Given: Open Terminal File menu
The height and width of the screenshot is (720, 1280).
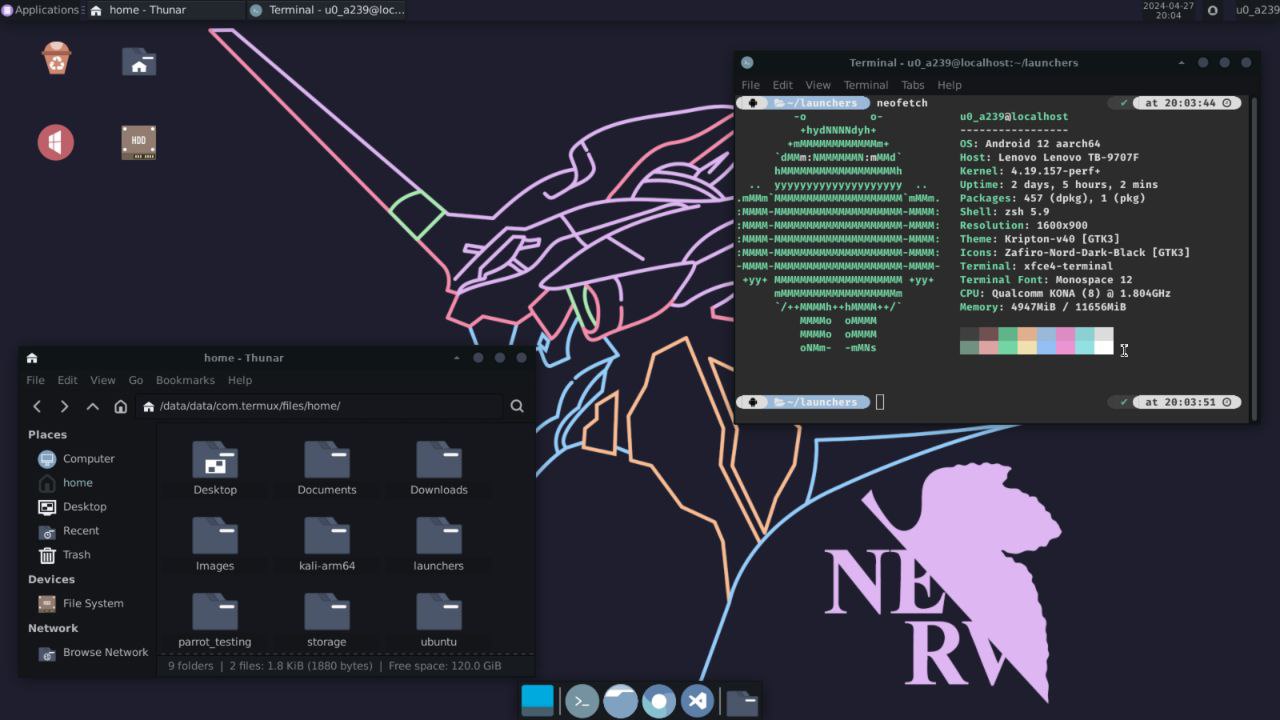Looking at the screenshot, I should pos(750,85).
